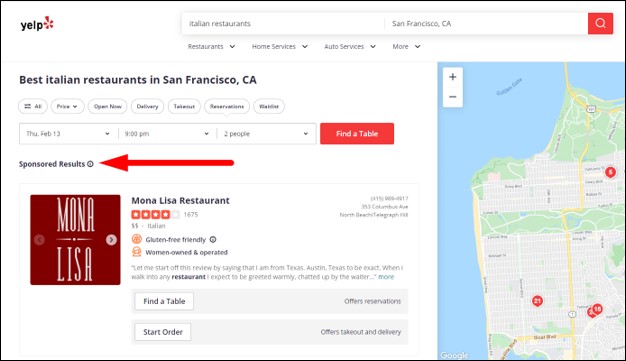626x361 pixels.
Task: Open the Yelp logo homepage
Action: coord(37,24)
